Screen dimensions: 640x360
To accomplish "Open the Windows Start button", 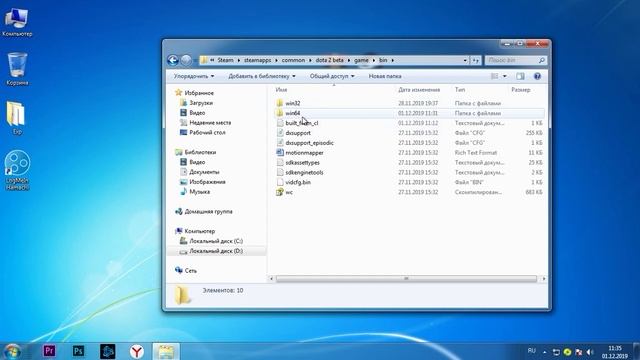I will click(13, 351).
